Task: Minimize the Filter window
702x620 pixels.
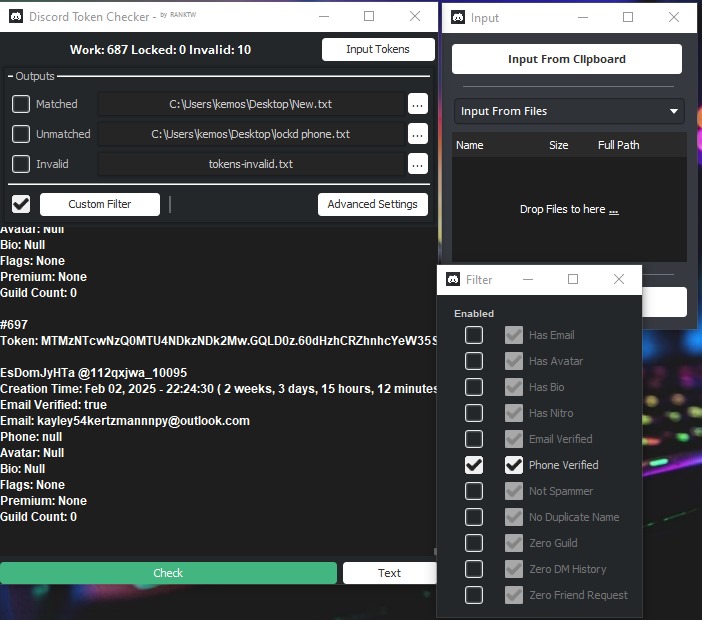Action: 528,279
